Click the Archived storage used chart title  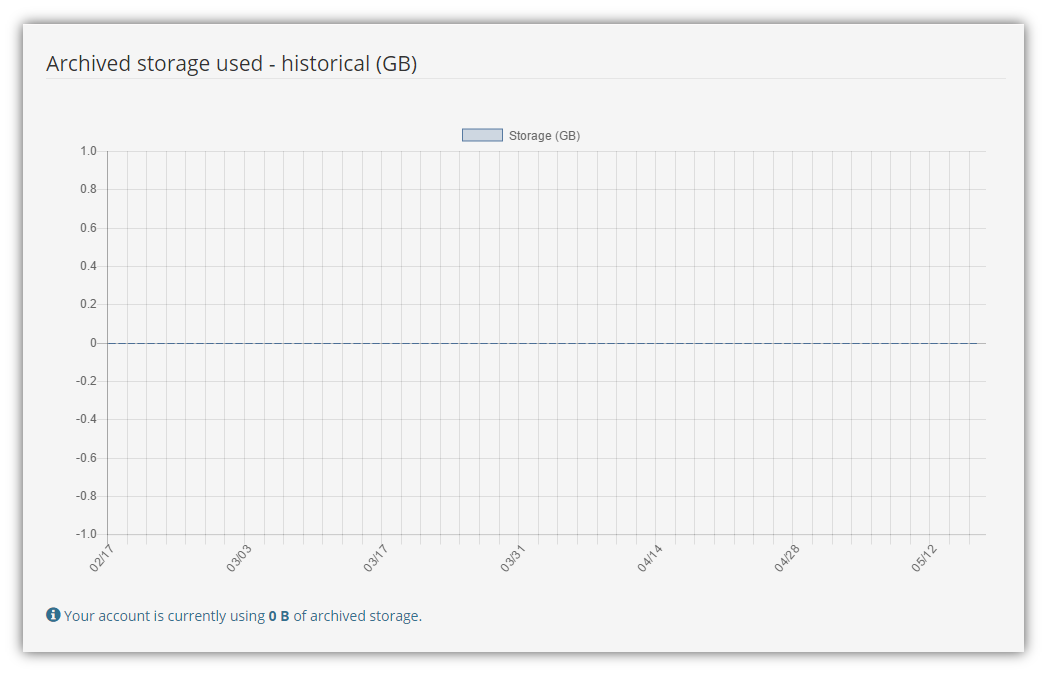tap(231, 63)
